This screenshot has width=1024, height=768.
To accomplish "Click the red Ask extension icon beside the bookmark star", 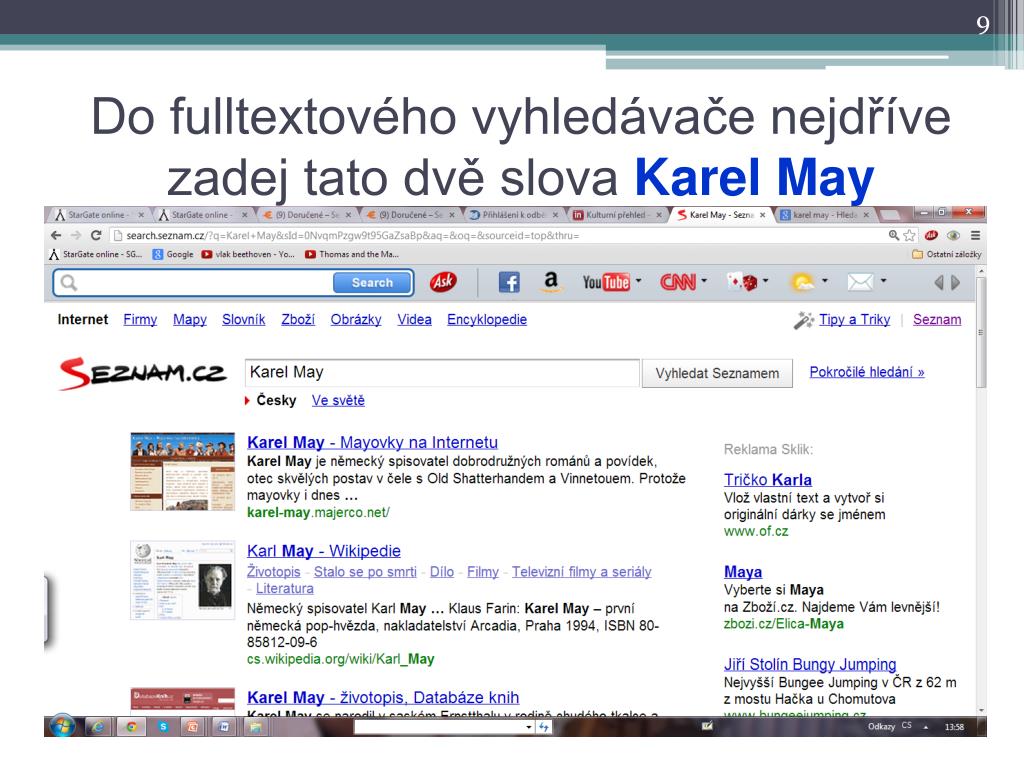I will pyautogui.click(x=931, y=235).
